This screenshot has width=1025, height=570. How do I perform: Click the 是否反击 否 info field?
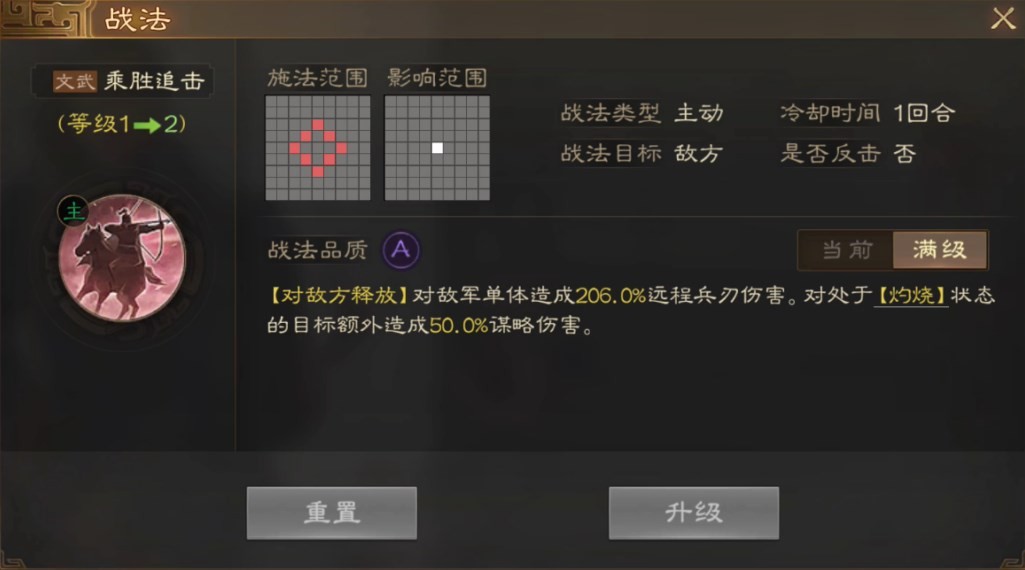tap(848, 154)
